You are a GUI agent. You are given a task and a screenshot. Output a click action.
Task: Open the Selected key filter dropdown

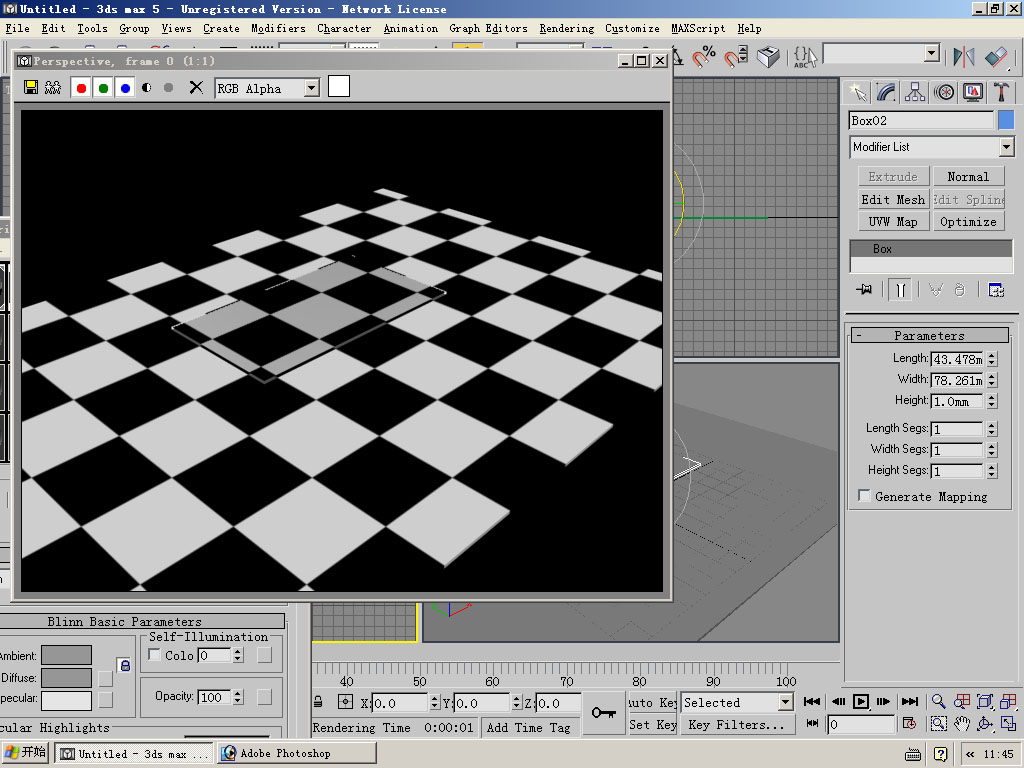786,703
